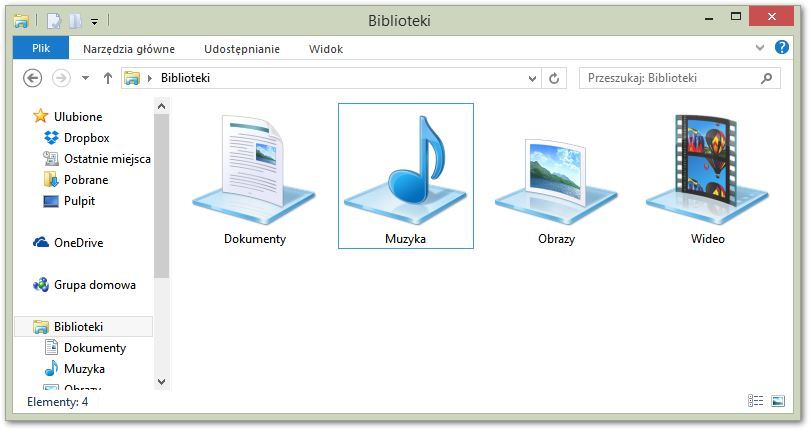Viewport: 810px width, 430px height.
Task: Click the address bar folder icon
Action: [132, 78]
